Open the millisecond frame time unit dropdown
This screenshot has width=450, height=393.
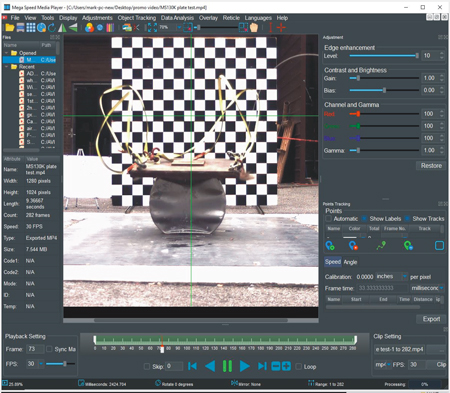tap(441, 288)
